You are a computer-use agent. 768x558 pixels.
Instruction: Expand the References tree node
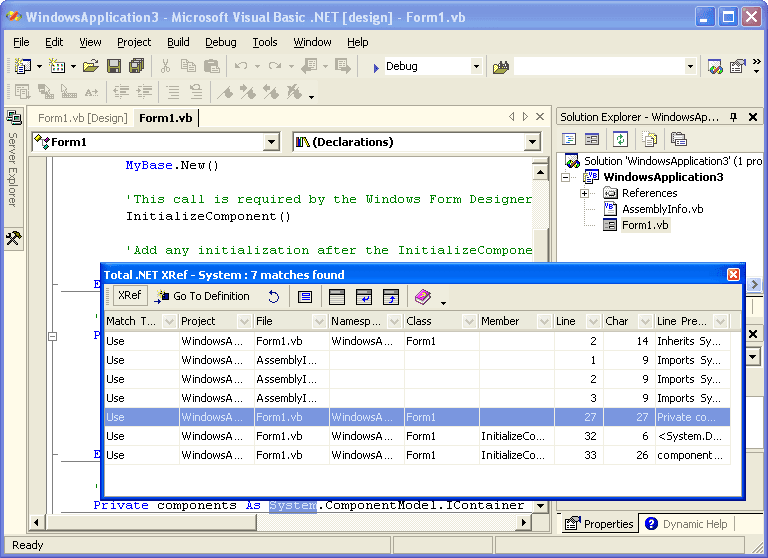click(584, 194)
